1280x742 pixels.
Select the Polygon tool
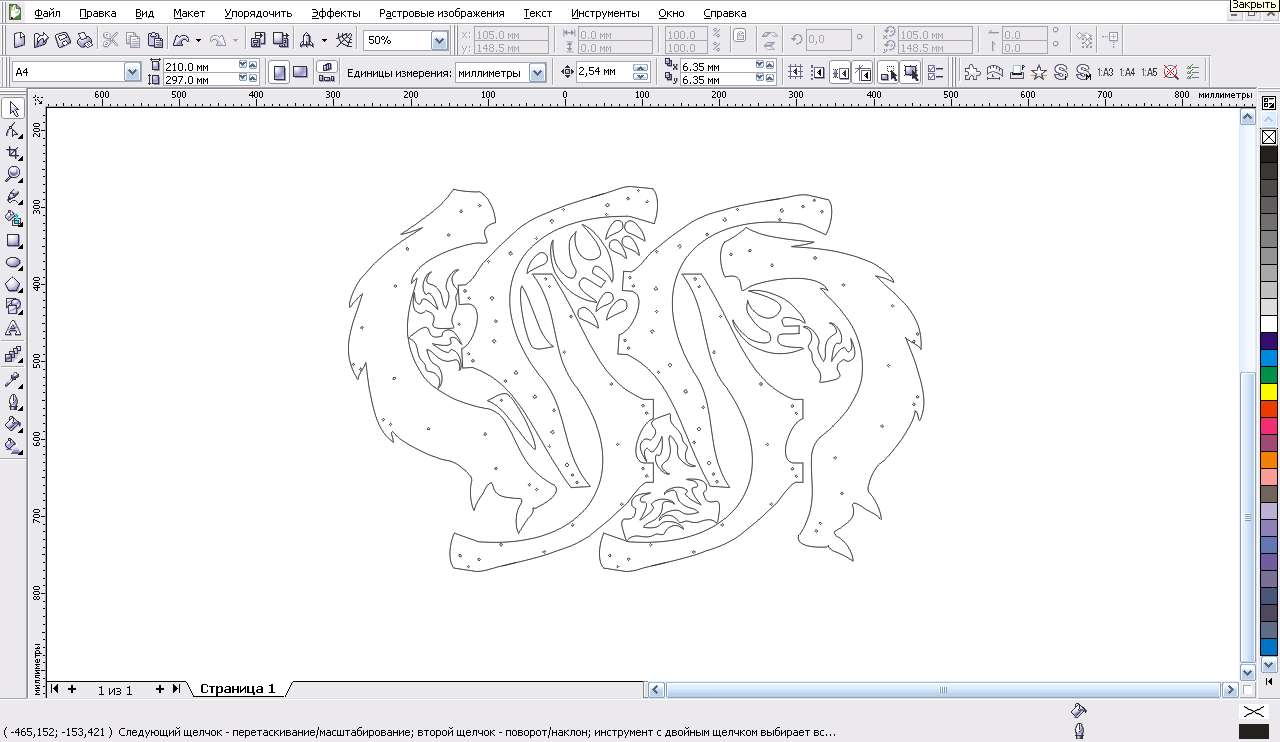click(x=14, y=285)
